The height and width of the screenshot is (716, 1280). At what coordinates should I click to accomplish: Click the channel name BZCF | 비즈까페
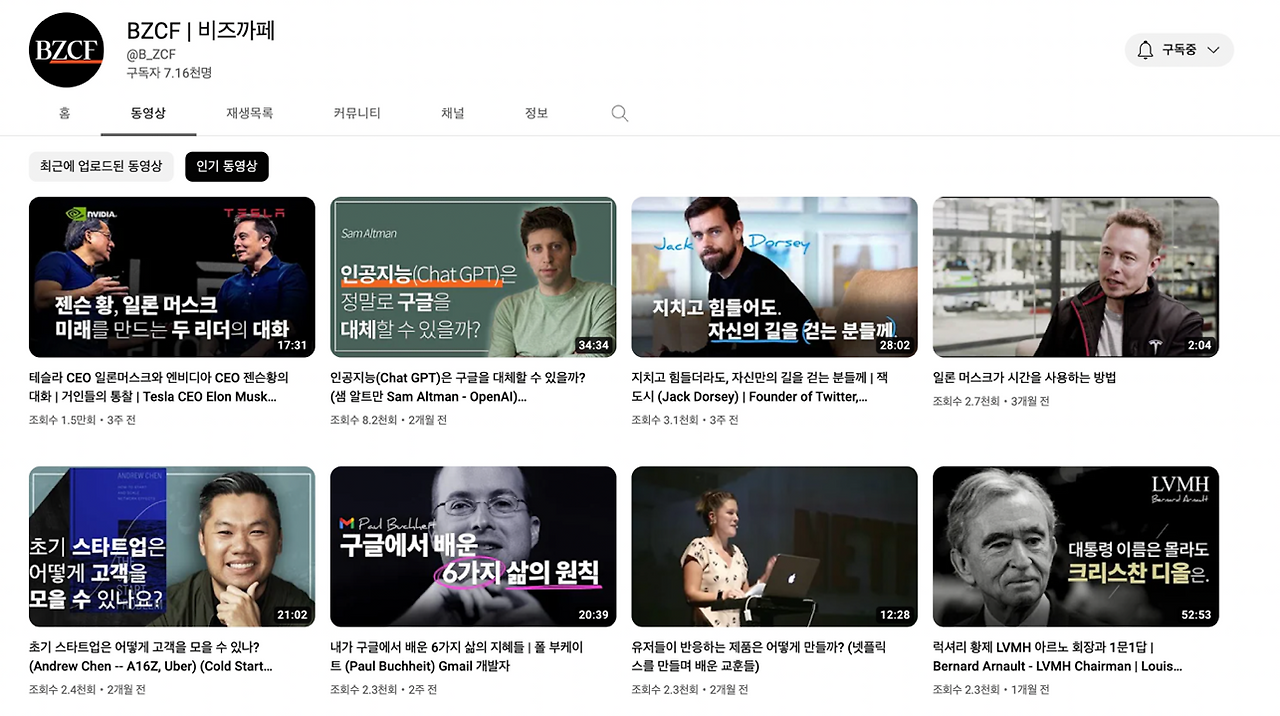200,30
